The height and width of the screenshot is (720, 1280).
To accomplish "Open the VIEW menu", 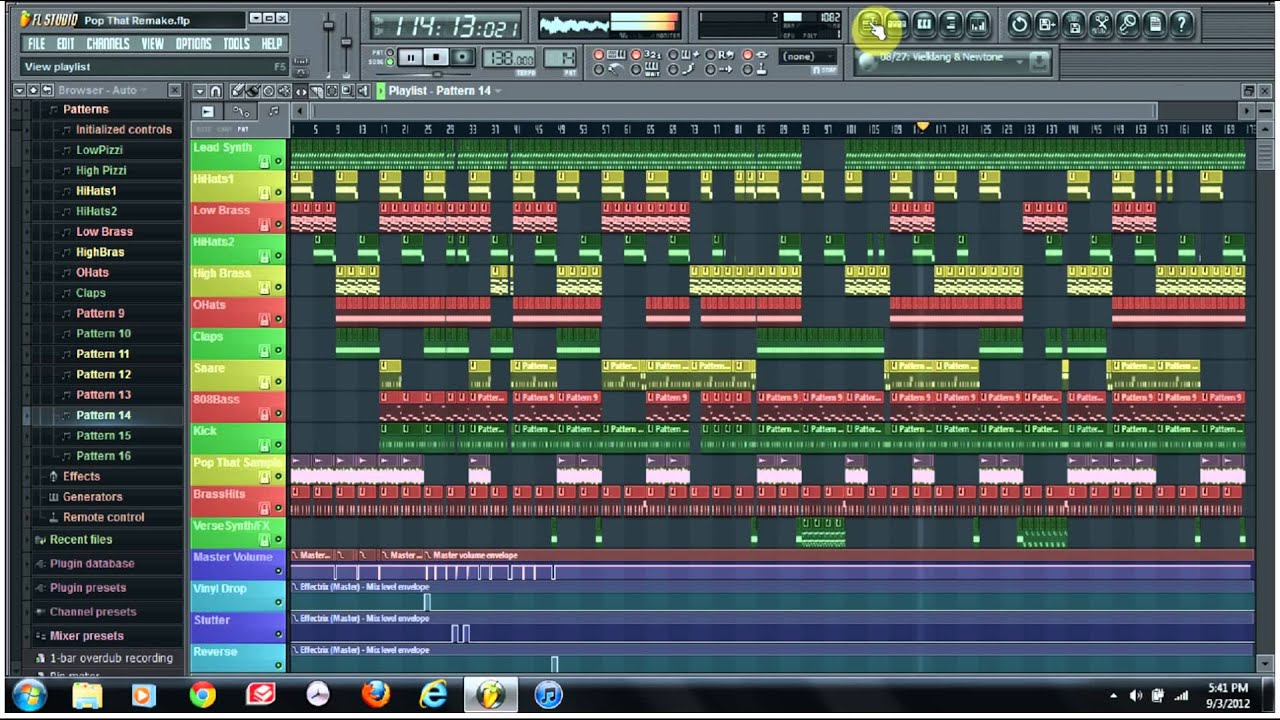I will tap(152, 44).
